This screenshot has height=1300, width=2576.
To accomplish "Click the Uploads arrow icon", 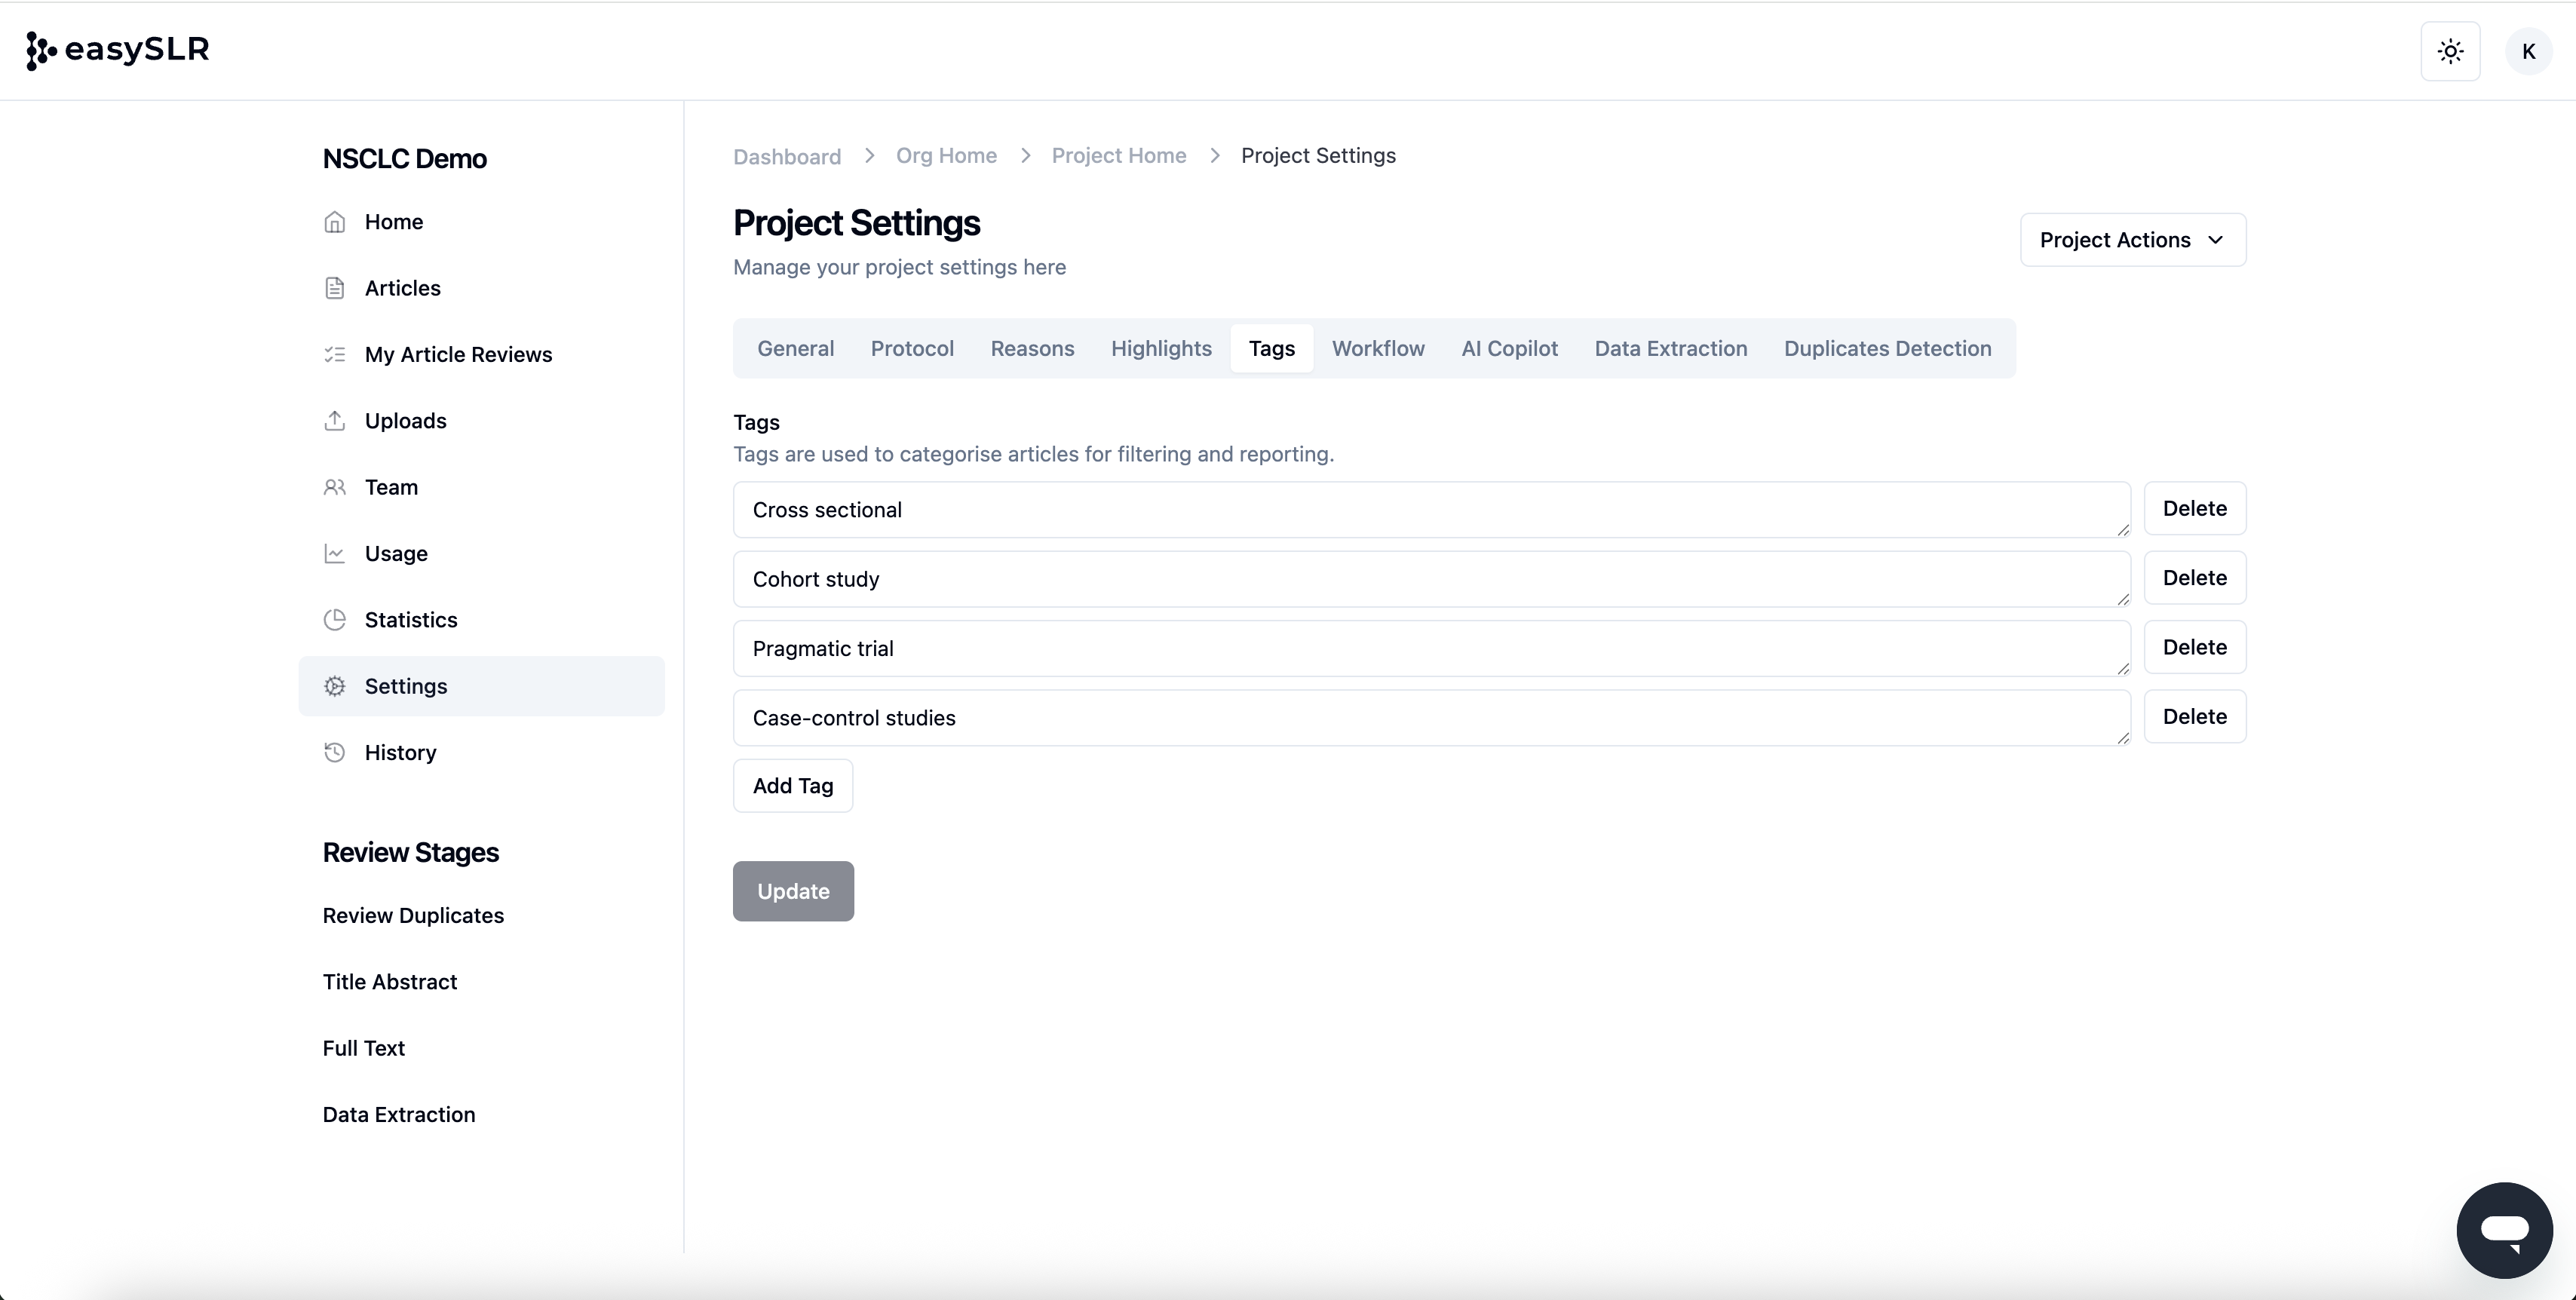I will pyautogui.click(x=335, y=421).
